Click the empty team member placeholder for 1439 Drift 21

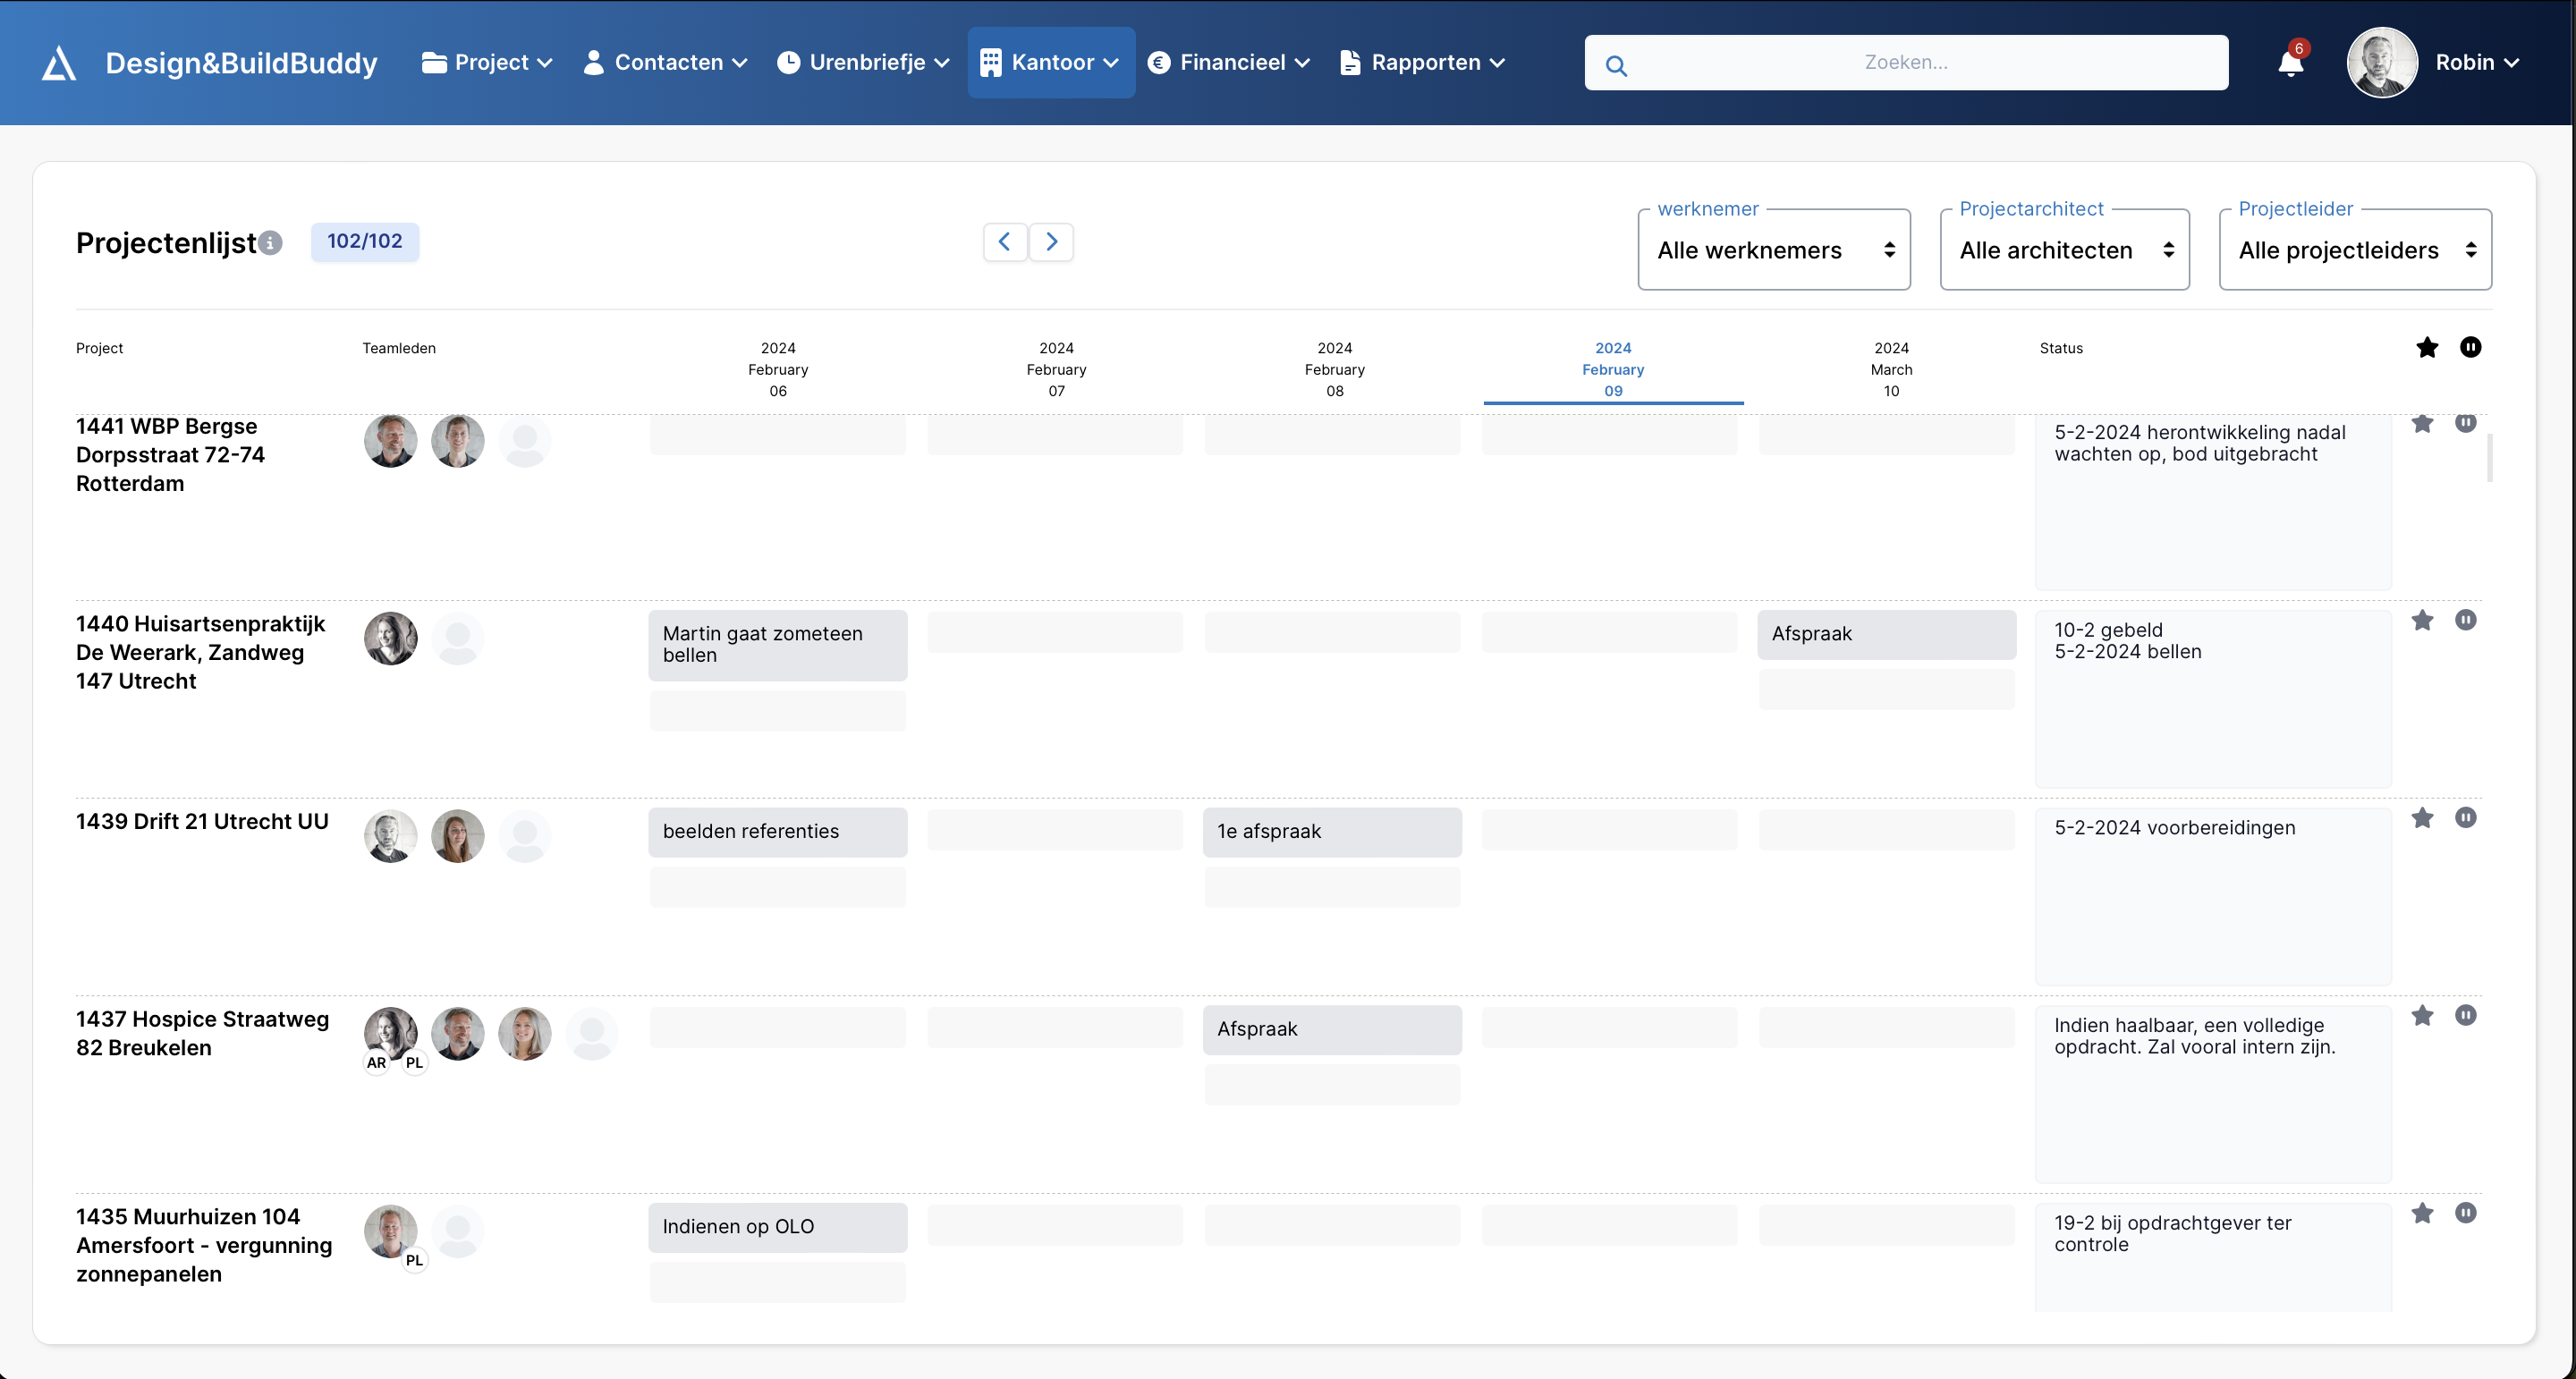pyautogui.click(x=525, y=836)
